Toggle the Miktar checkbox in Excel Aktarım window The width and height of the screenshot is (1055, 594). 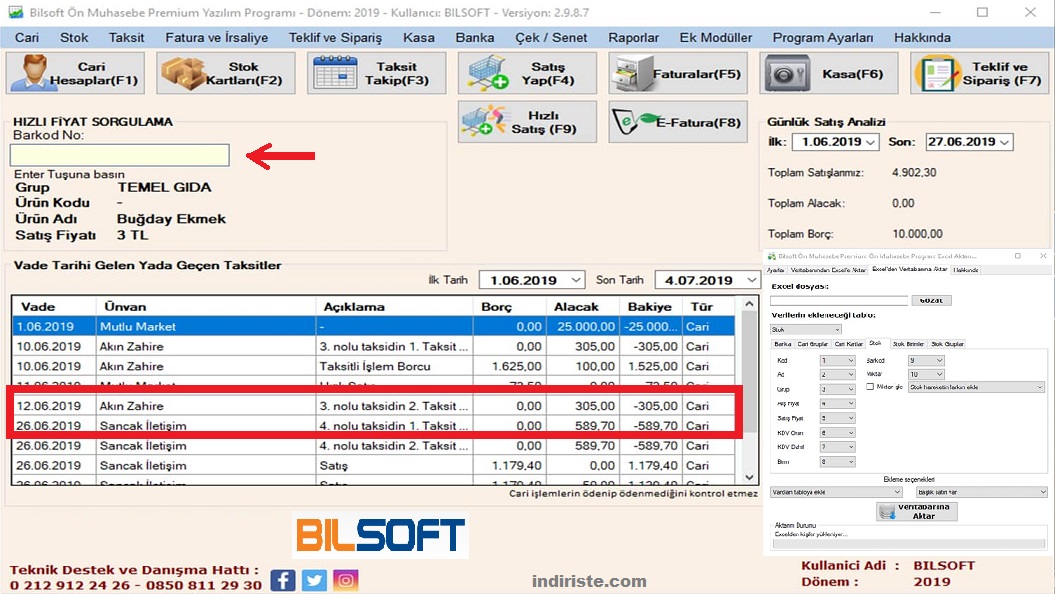pos(870,387)
